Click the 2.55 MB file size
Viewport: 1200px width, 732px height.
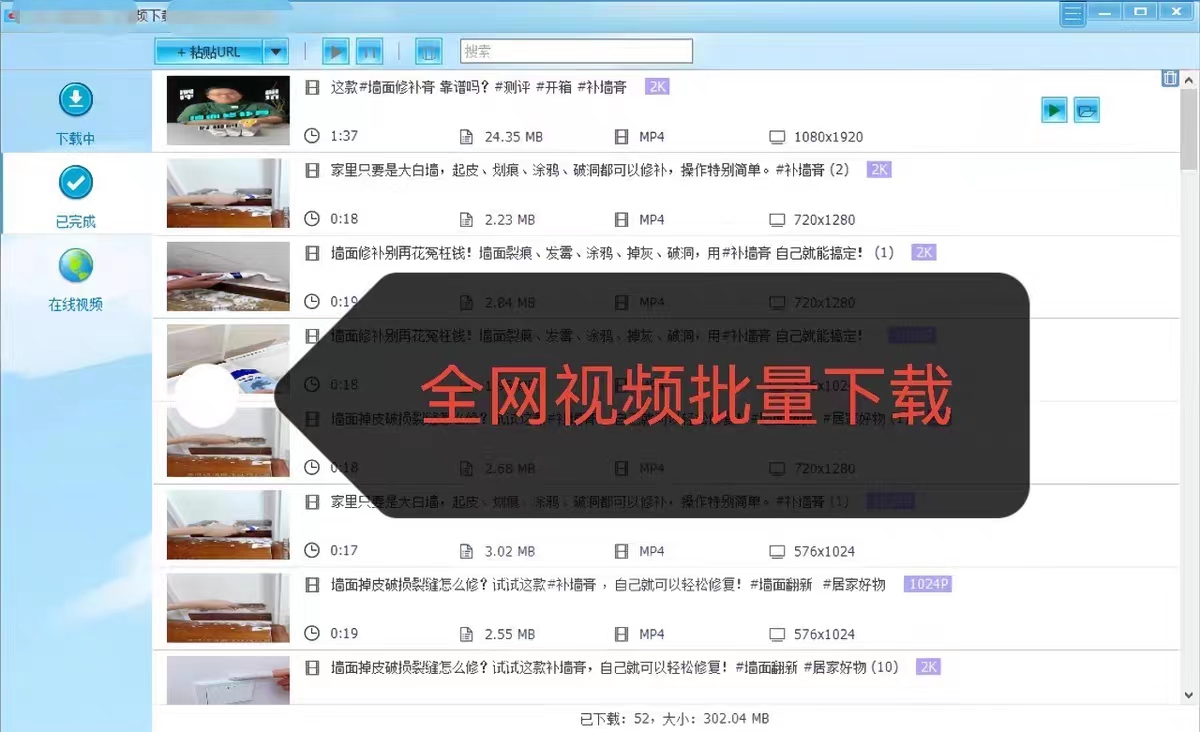[510, 633]
